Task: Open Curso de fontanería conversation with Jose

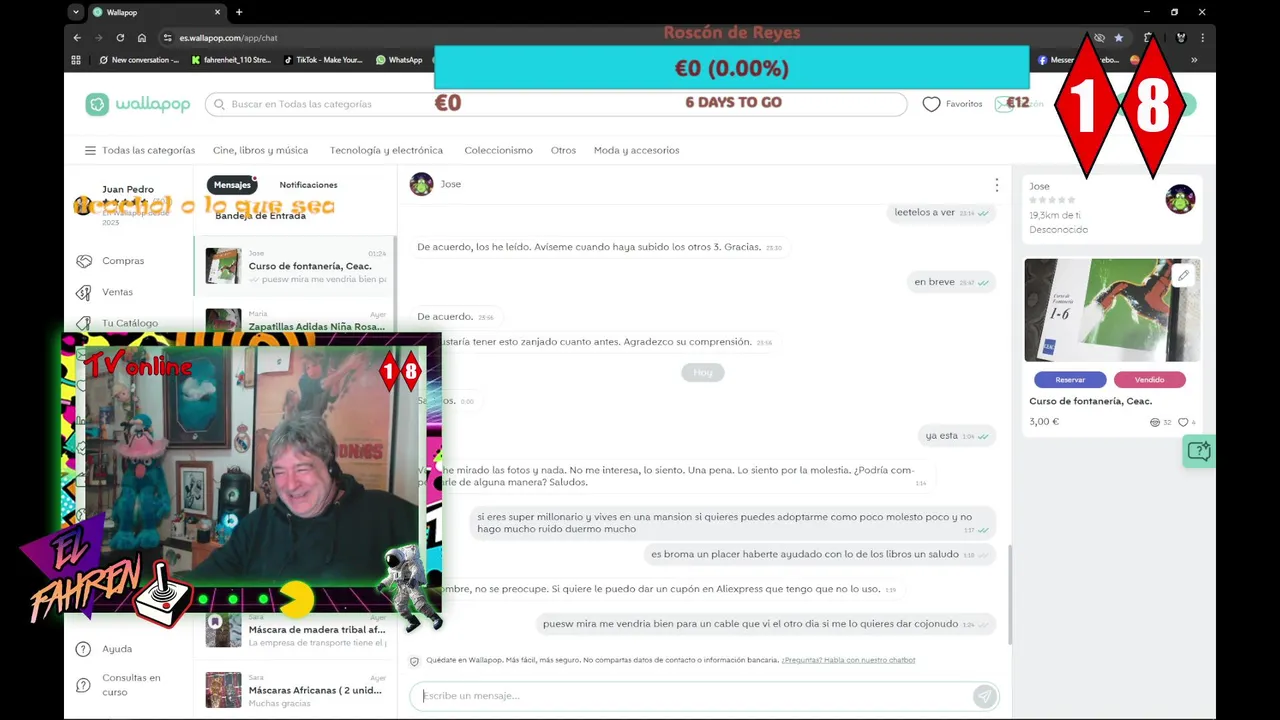Action: (294, 266)
